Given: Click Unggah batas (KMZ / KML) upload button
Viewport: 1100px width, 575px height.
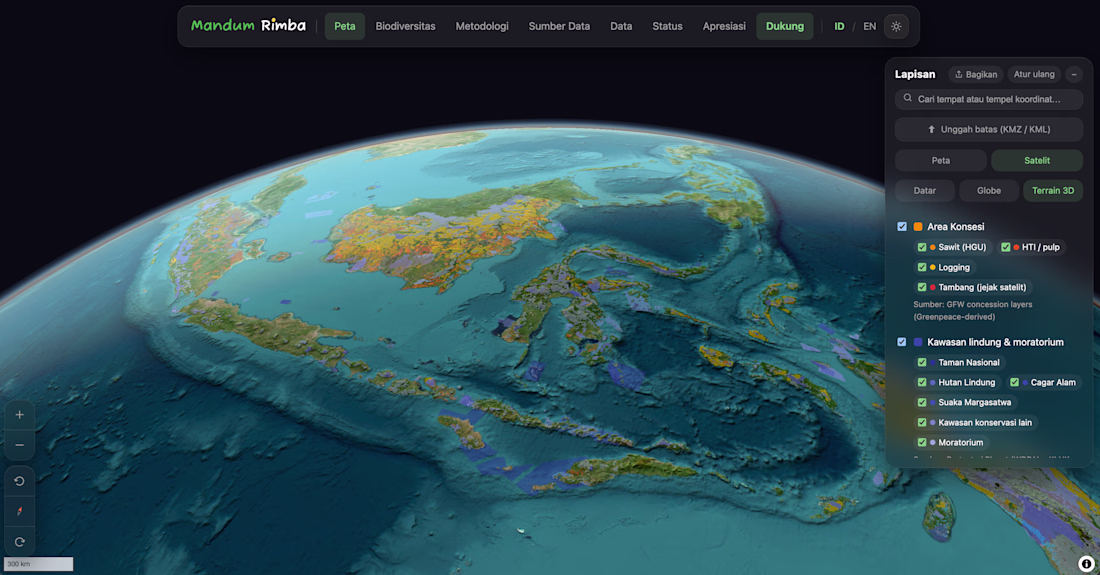Looking at the screenshot, I should 988,130.
